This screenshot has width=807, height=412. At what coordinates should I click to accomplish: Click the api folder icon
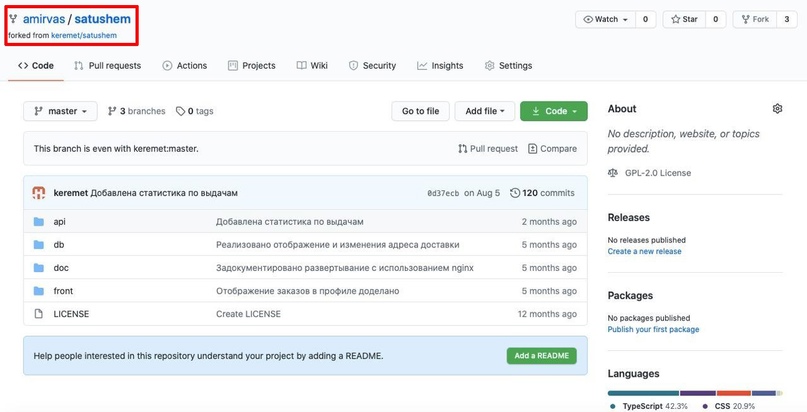click(x=39, y=221)
